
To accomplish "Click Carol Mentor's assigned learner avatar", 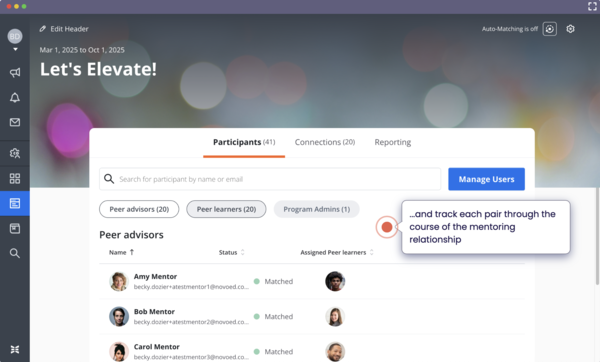I will 335,352.
